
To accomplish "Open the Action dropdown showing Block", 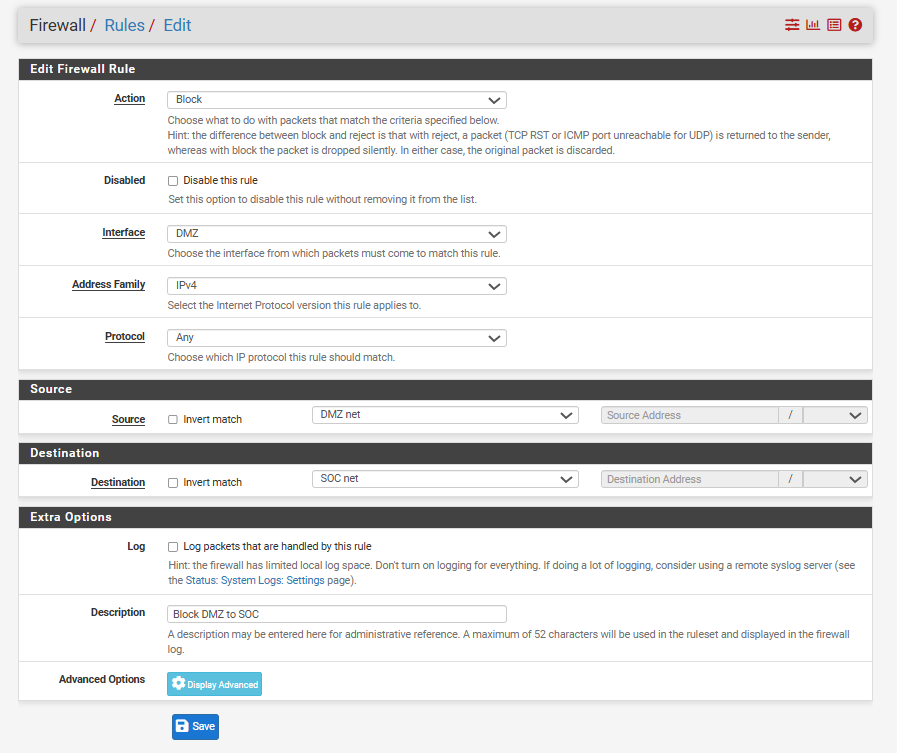I will pyautogui.click(x=336, y=100).
